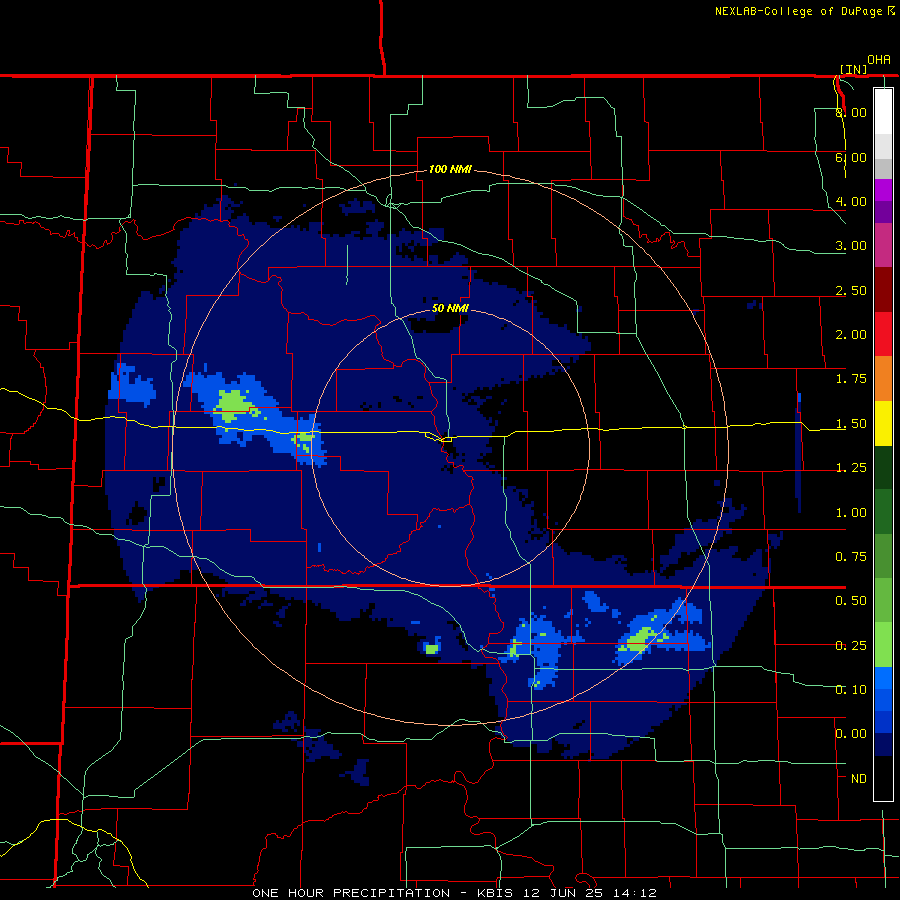The height and width of the screenshot is (900, 900).
Task: Select the 3.00 legend value
Action: pyautogui.click(x=851, y=246)
